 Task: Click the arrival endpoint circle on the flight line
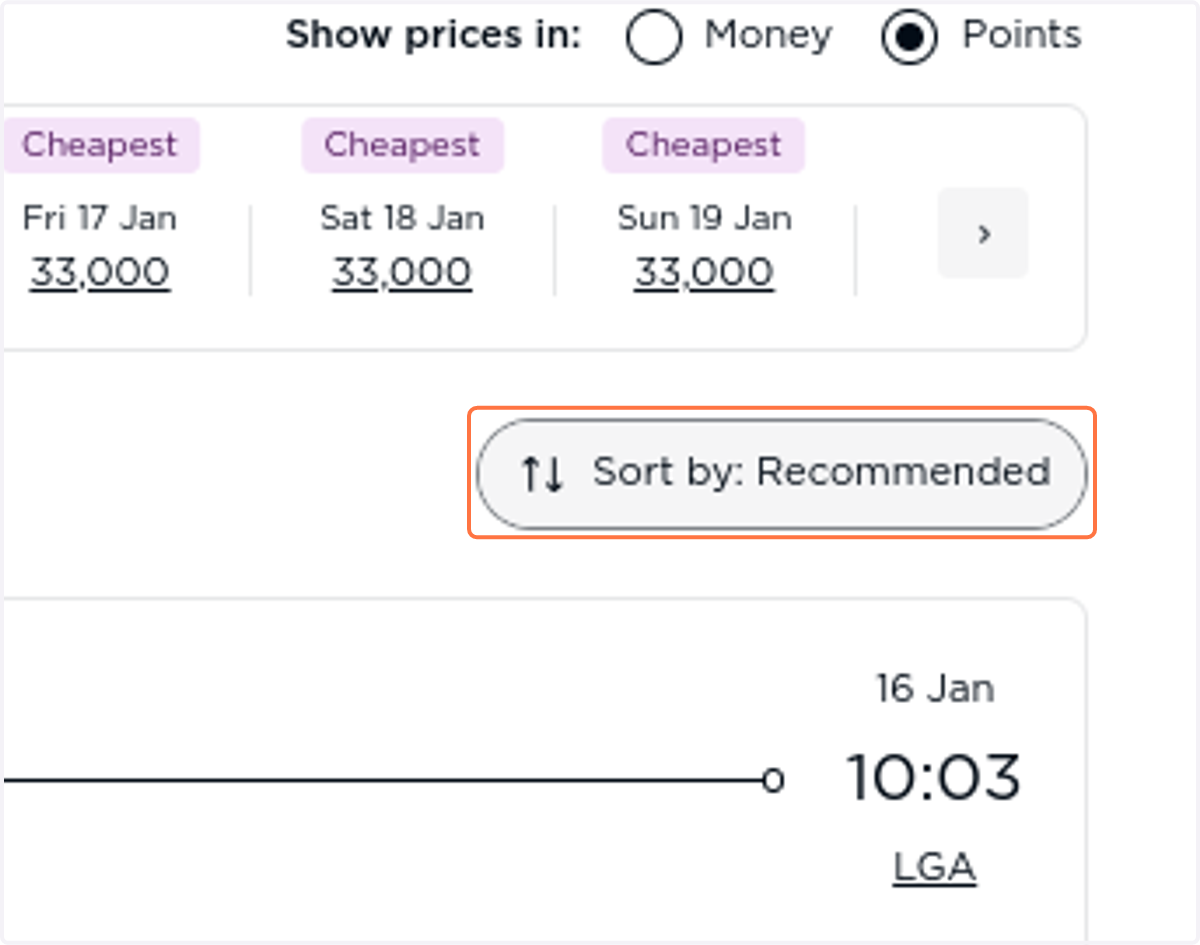pos(772,780)
